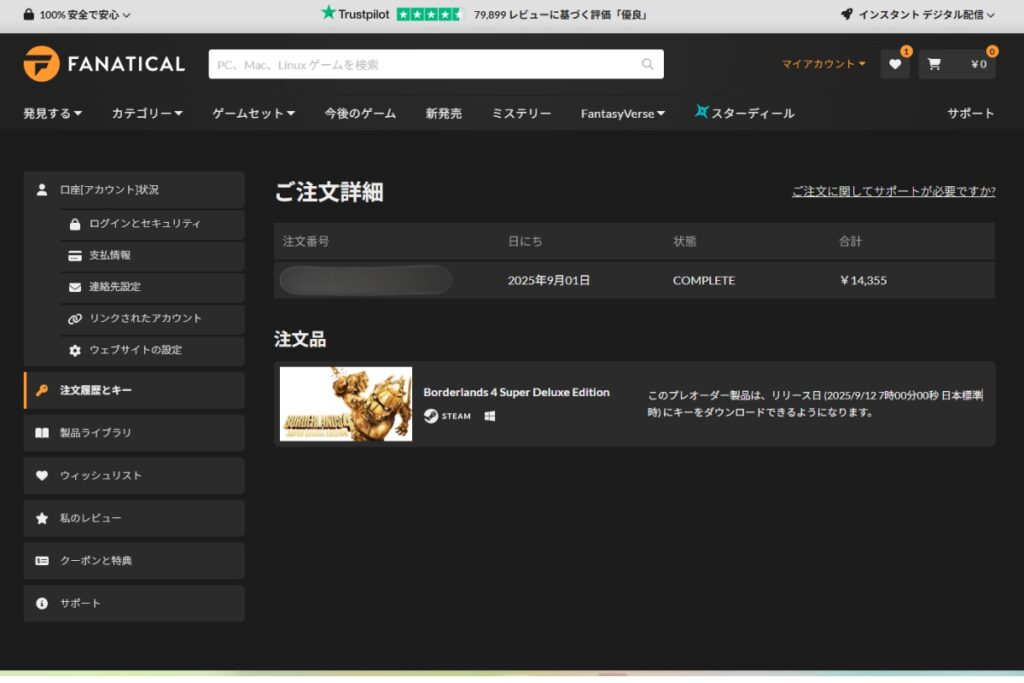Click the lock icon beside 100%安全で安心

coord(29,14)
